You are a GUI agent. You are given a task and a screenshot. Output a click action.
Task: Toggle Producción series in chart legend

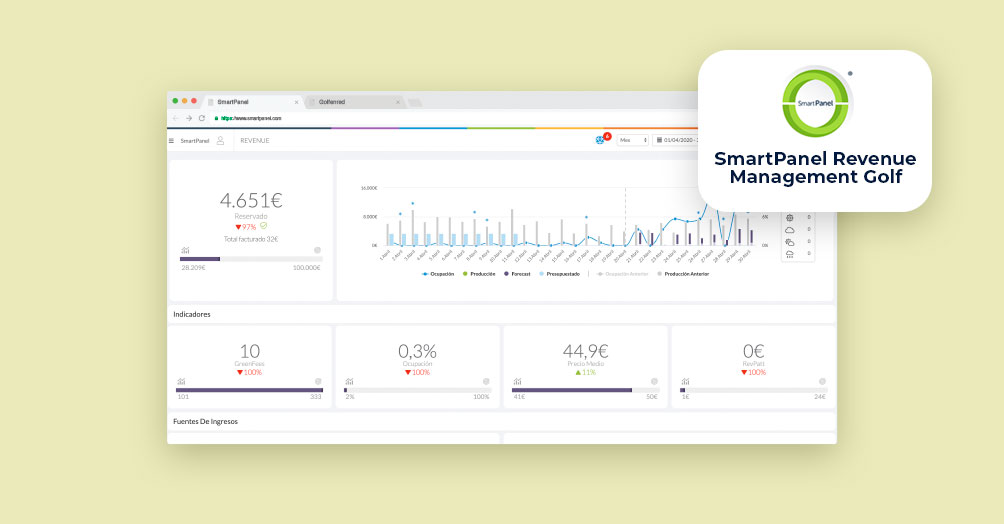tap(479, 274)
